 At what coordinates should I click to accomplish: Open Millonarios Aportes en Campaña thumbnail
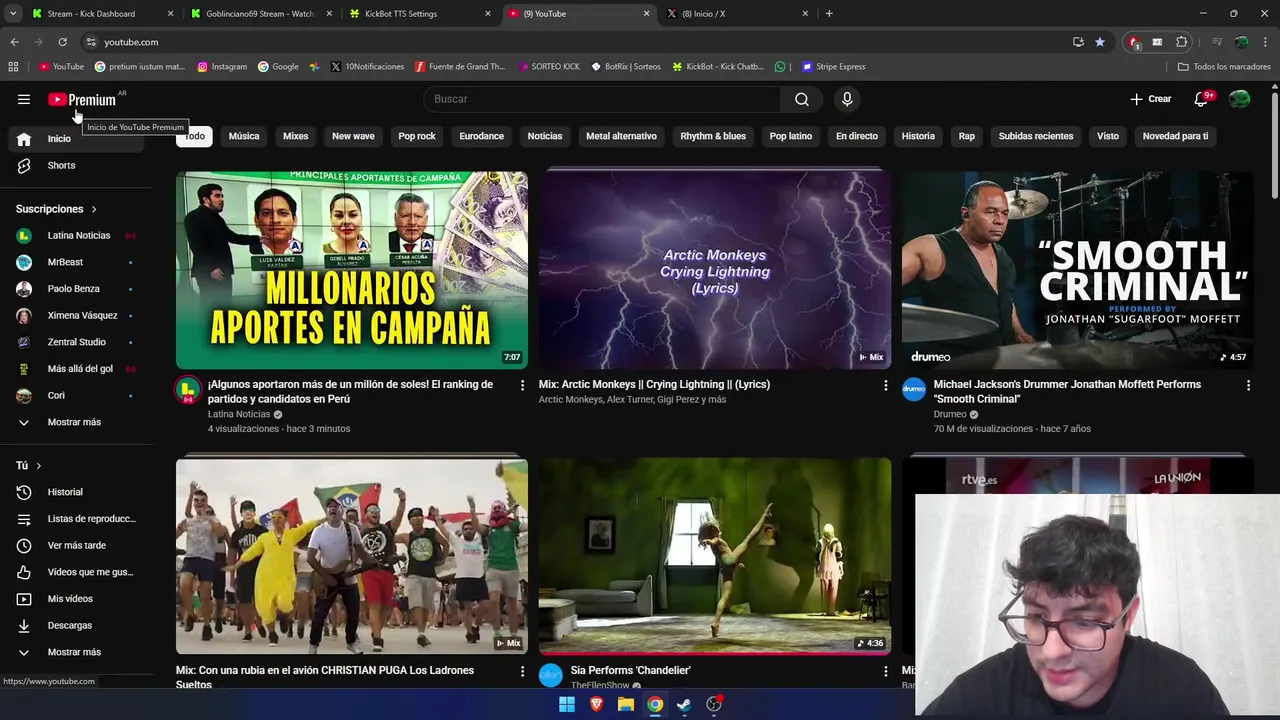pos(352,270)
